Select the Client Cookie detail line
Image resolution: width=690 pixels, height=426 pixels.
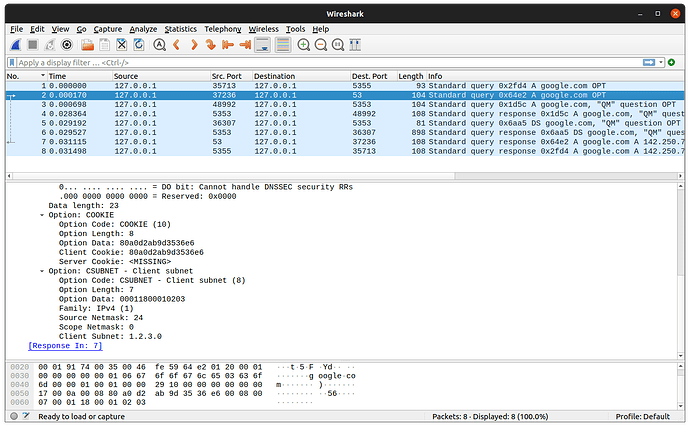[x=131, y=253]
